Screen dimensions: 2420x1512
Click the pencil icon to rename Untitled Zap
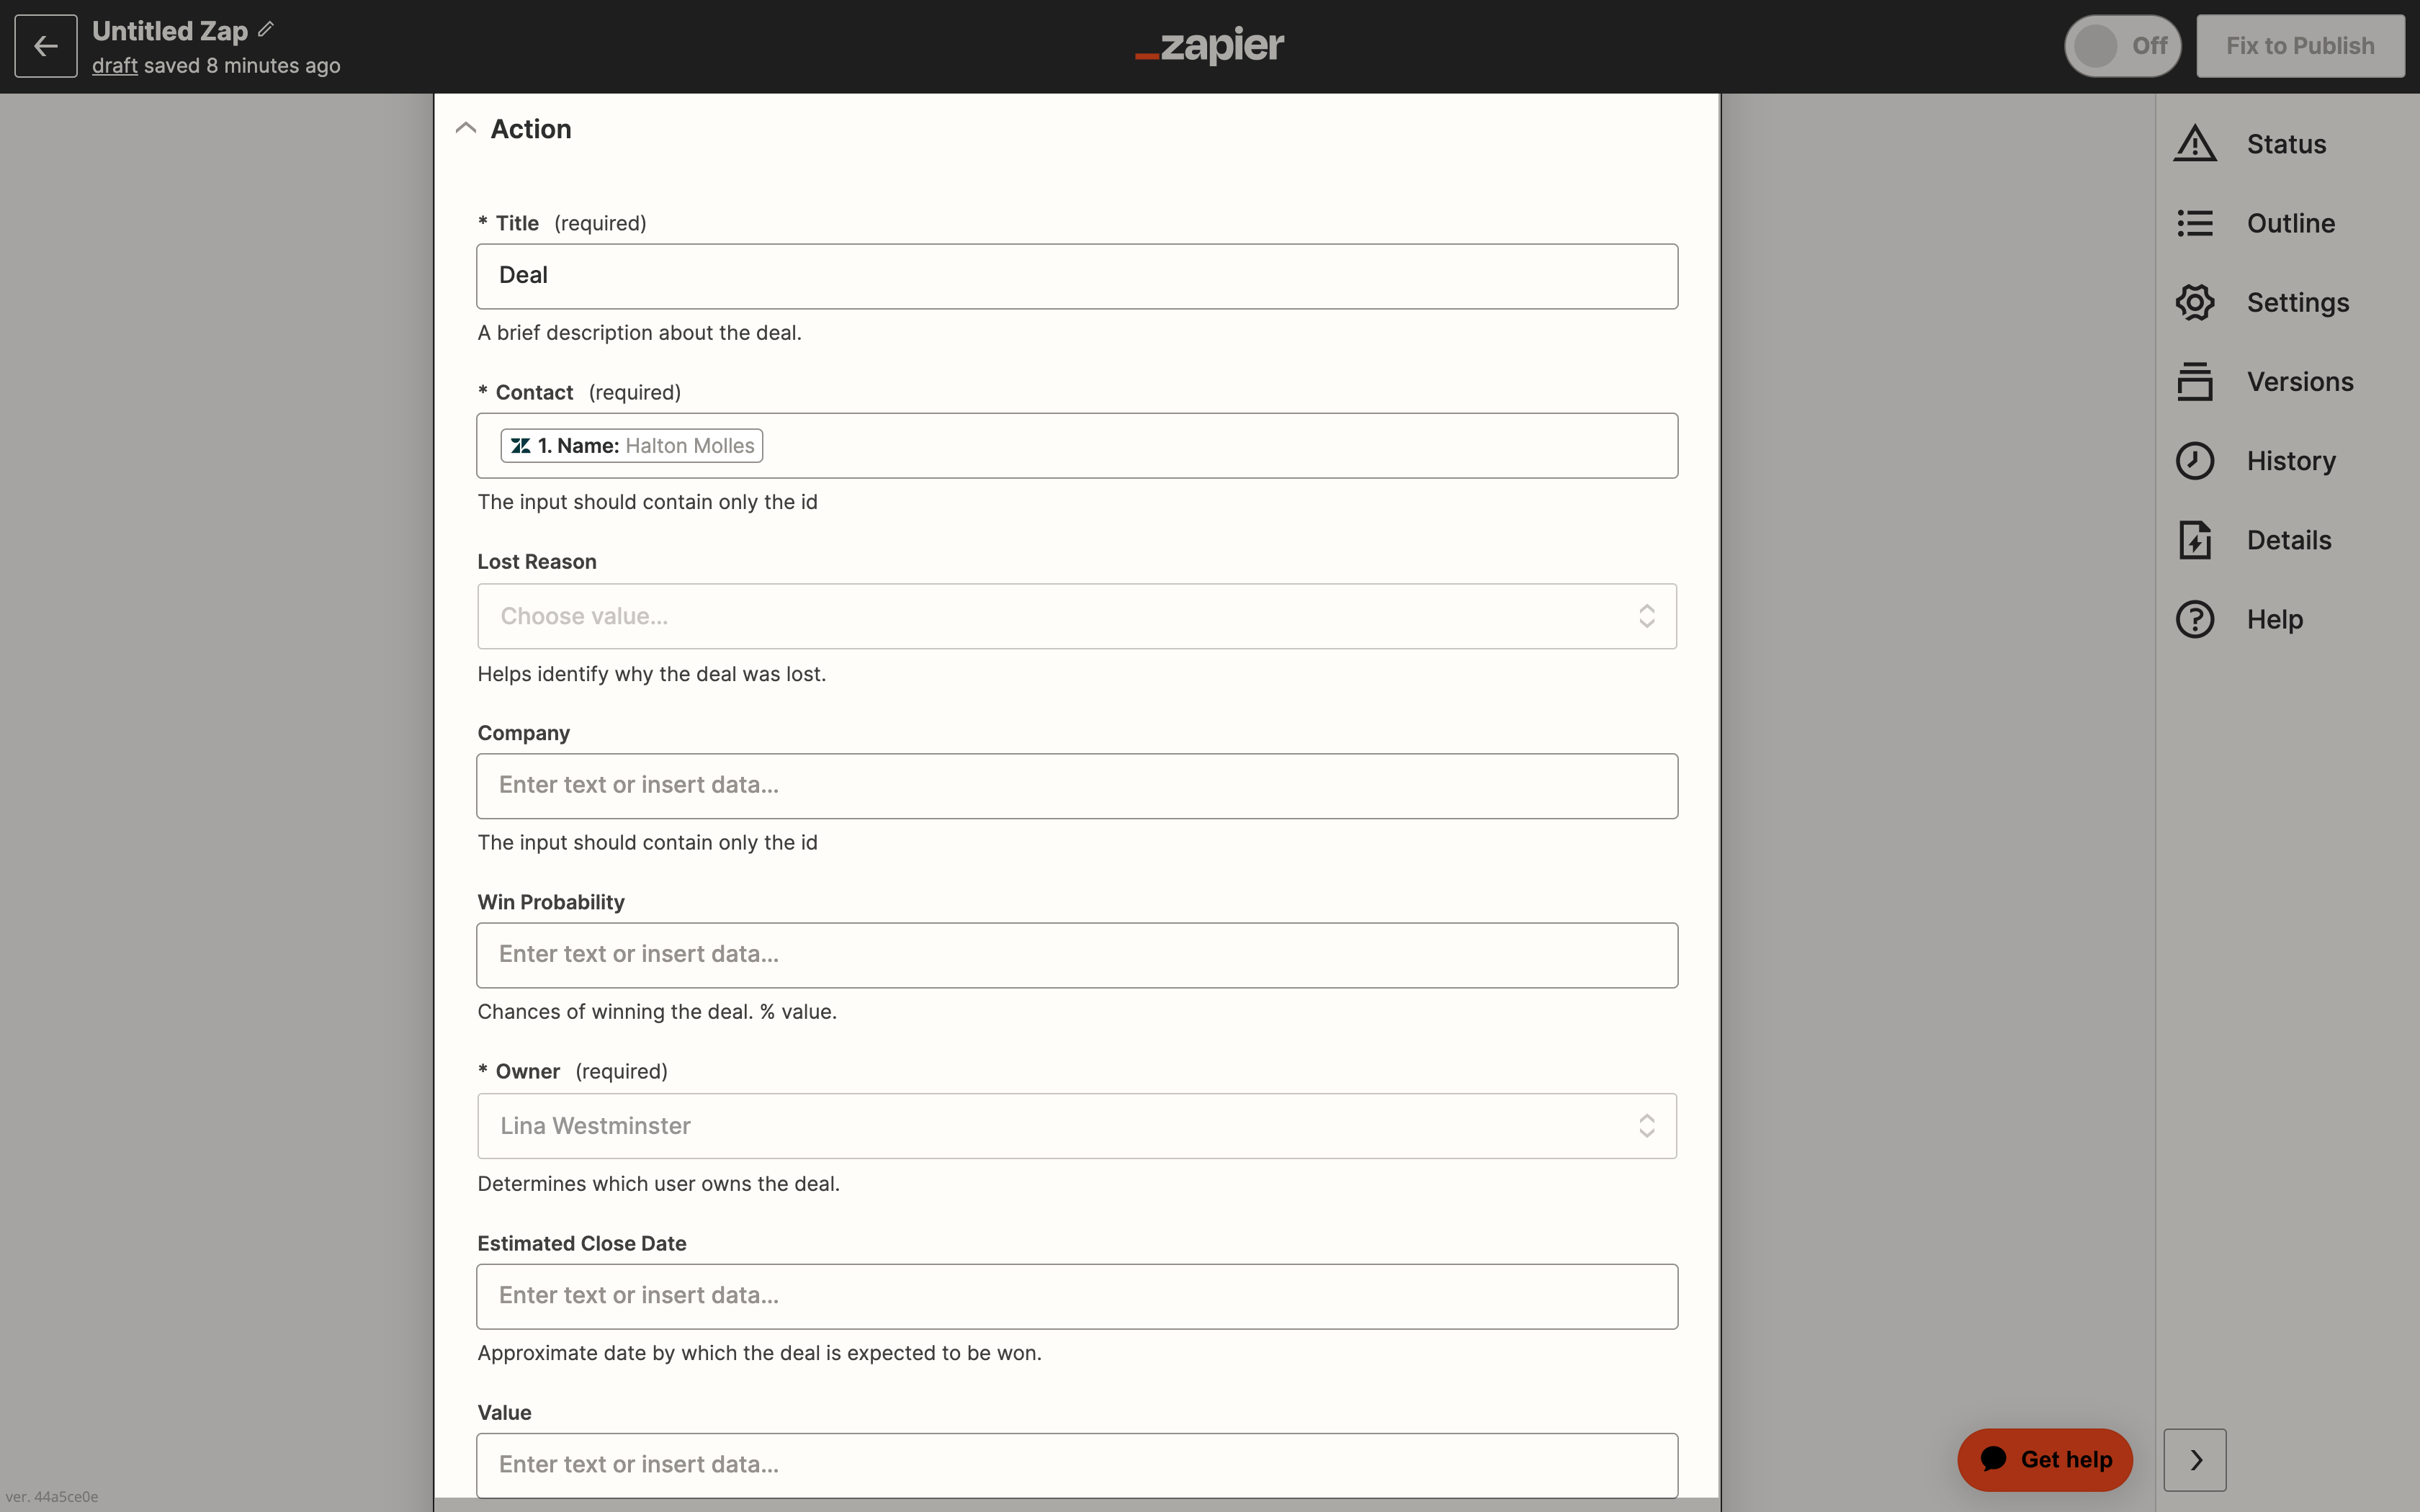[x=266, y=30]
